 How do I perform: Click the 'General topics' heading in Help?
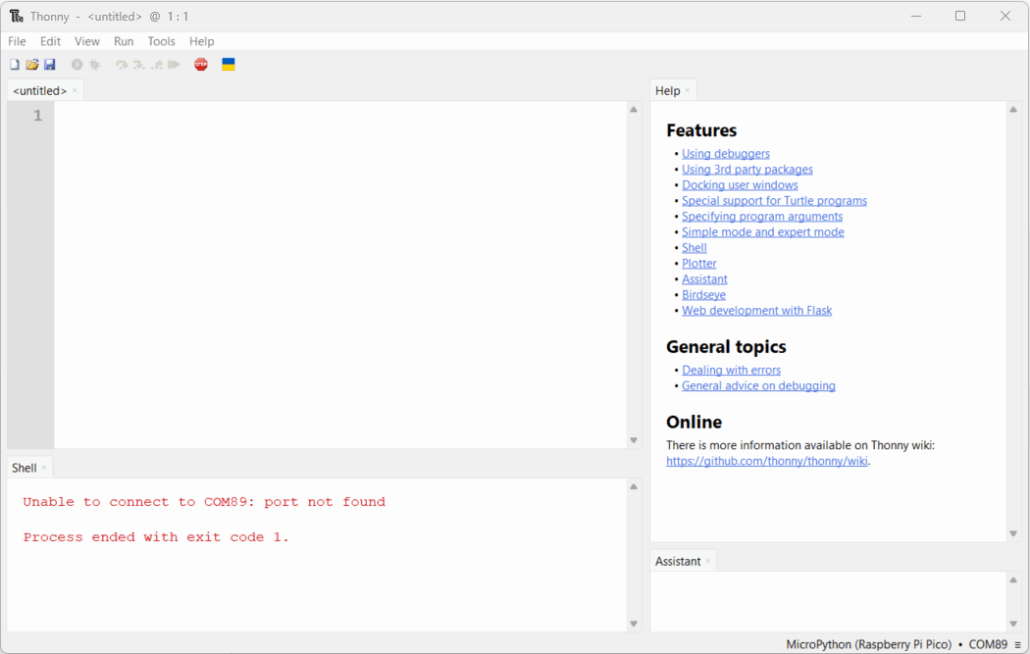click(726, 347)
